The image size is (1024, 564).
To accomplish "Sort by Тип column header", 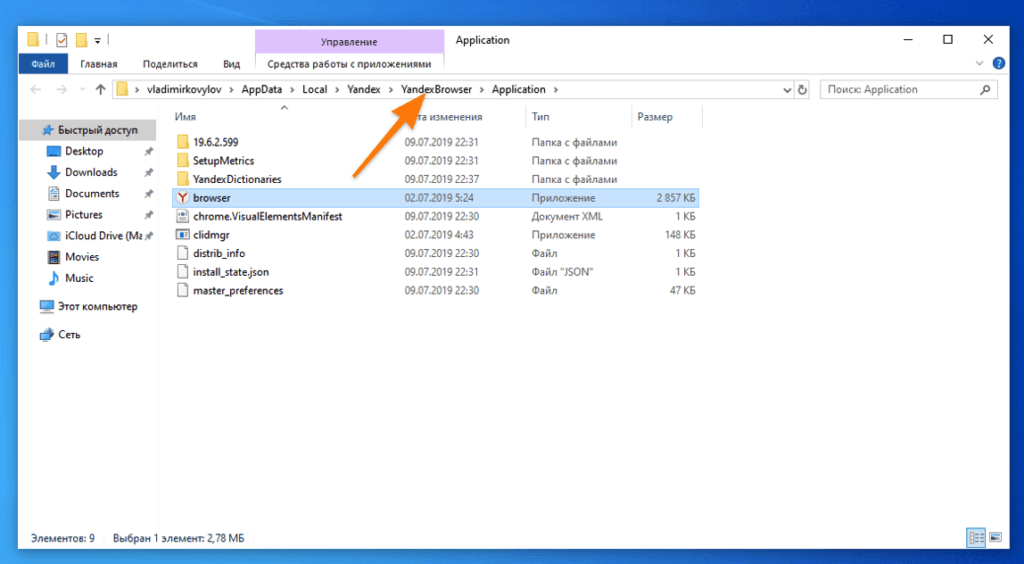I will [x=541, y=118].
